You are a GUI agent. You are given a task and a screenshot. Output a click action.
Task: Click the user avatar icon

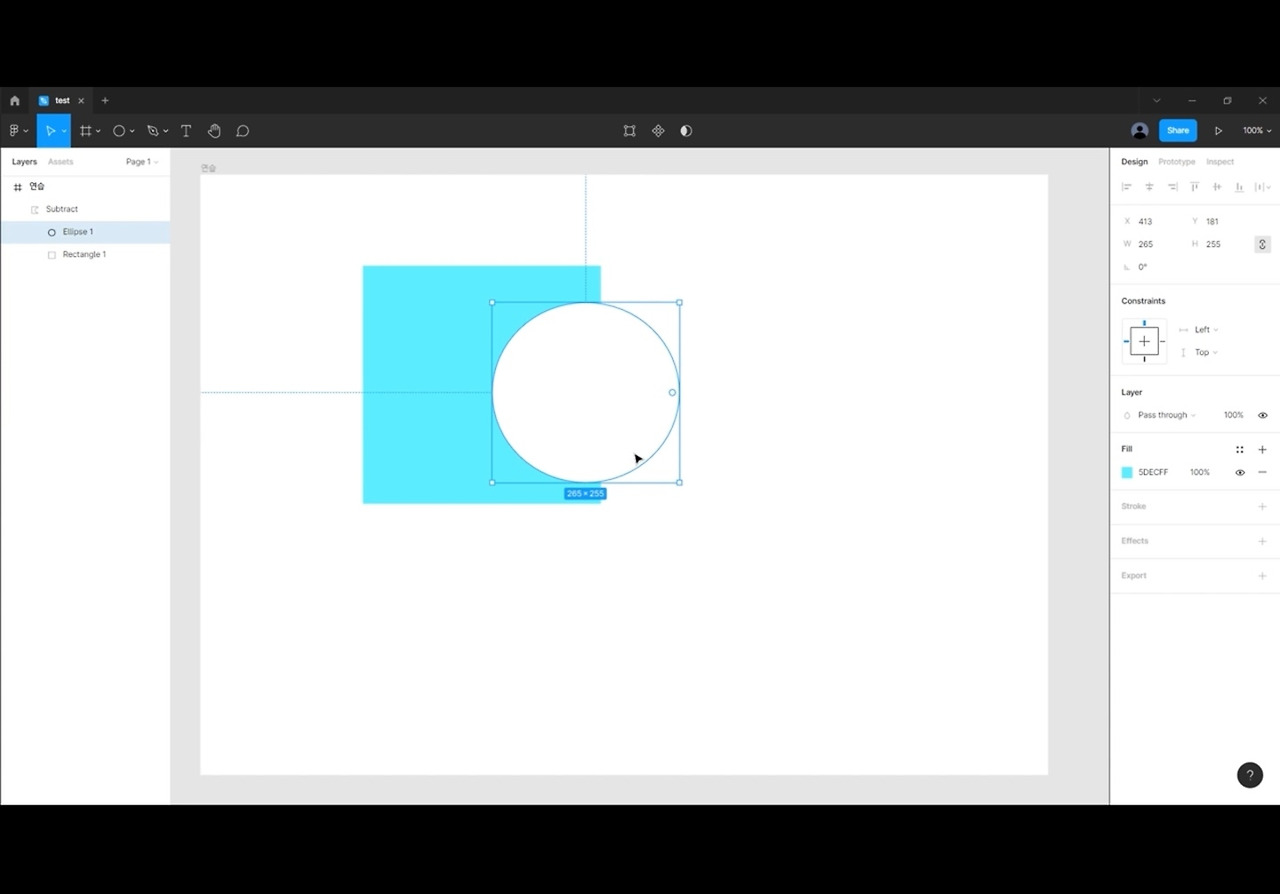click(1139, 131)
